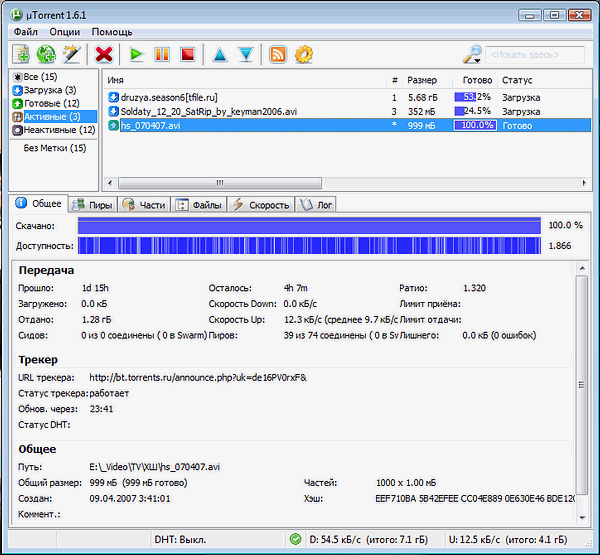The height and width of the screenshot is (555, 600).
Task: Switch to the Файлы tab
Action: (199, 204)
